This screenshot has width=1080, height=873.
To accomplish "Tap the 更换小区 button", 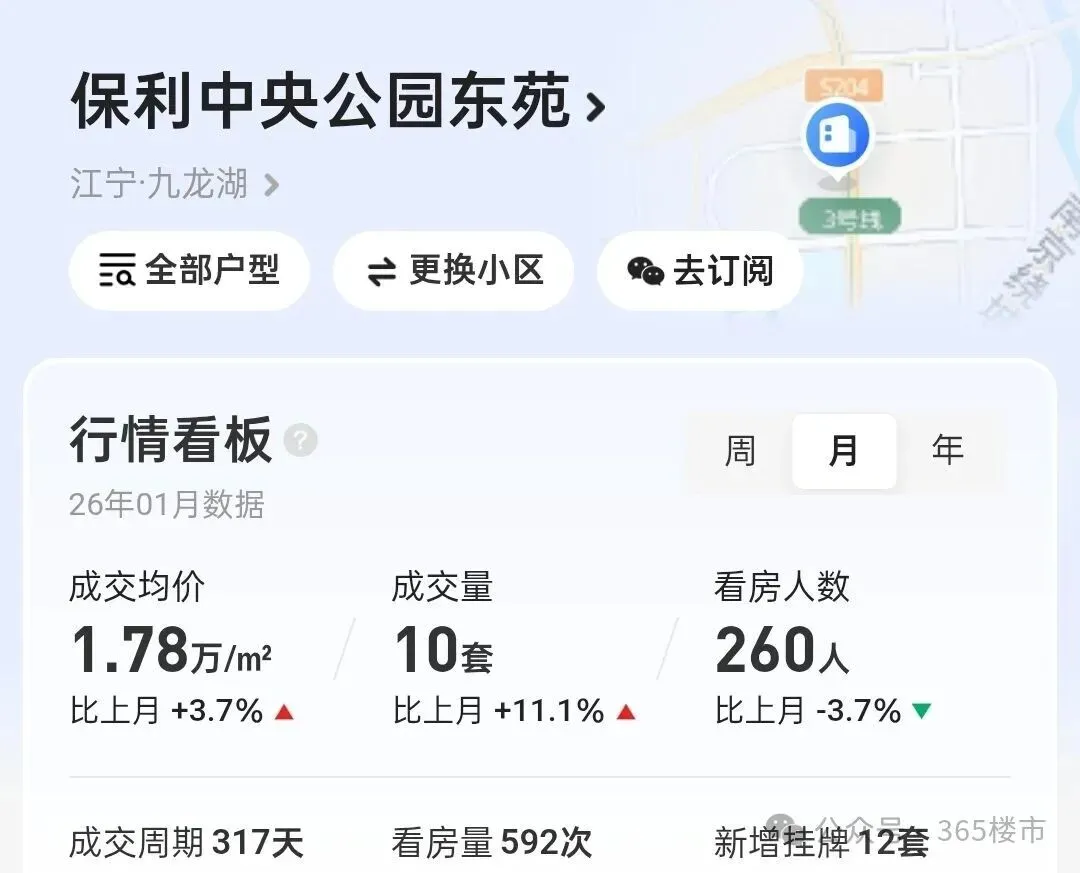I will tap(453, 271).
